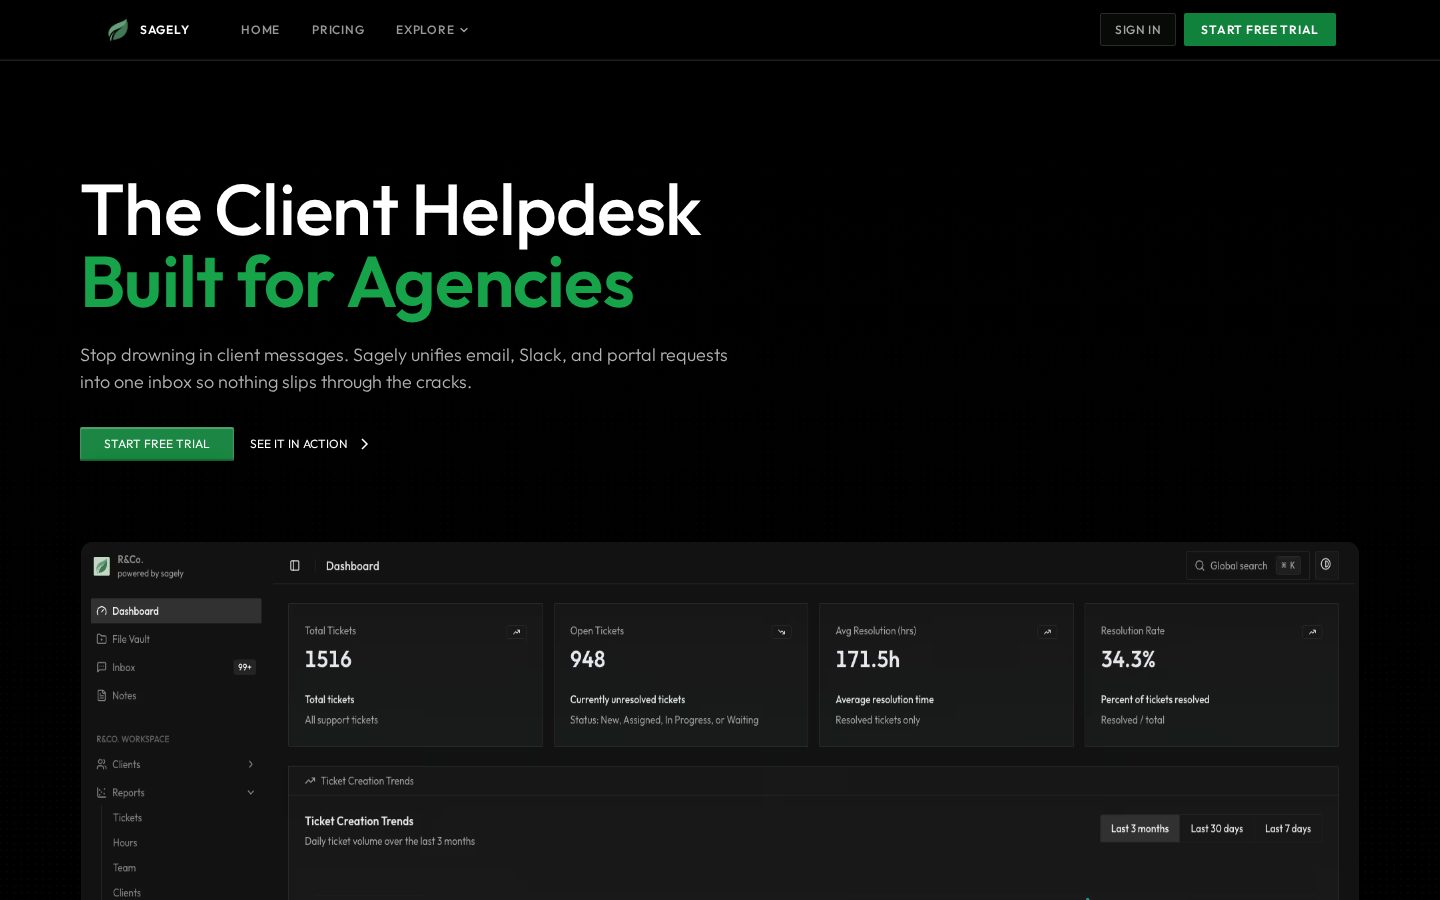The width and height of the screenshot is (1440, 900).
Task: Click the hero Start Free Trial button
Action: 157,444
